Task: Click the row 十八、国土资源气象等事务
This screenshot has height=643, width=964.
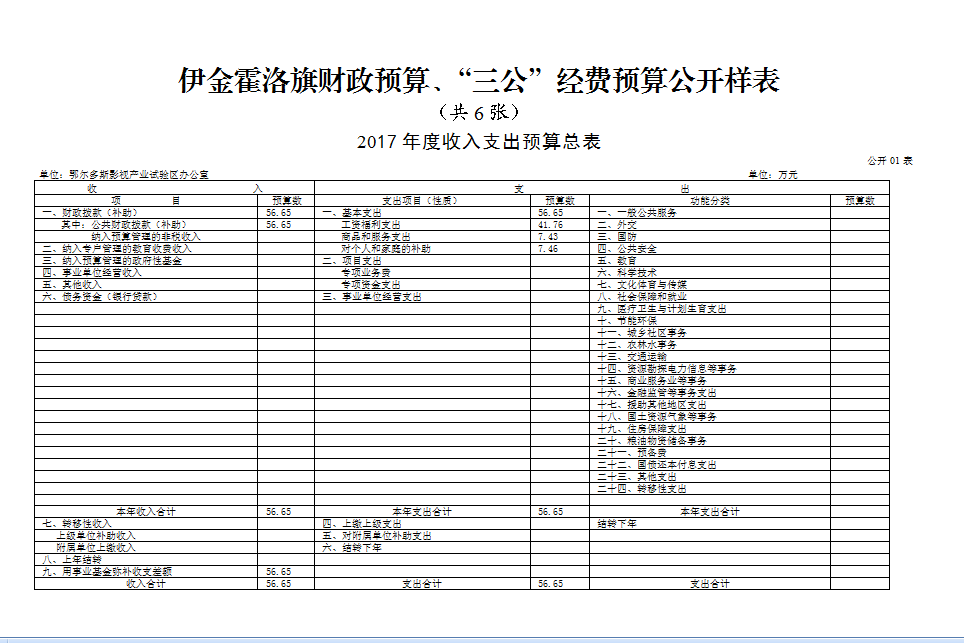Action: pyautogui.click(x=709, y=417)
